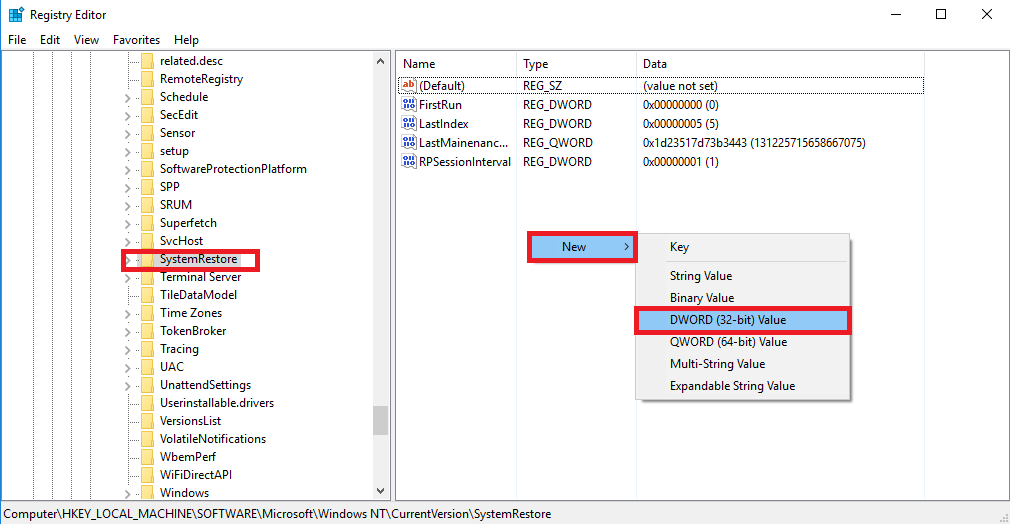This screenshot has width=1010, height=524.
Task: Choose Key from the New submenu
Action: click(743, 247)
